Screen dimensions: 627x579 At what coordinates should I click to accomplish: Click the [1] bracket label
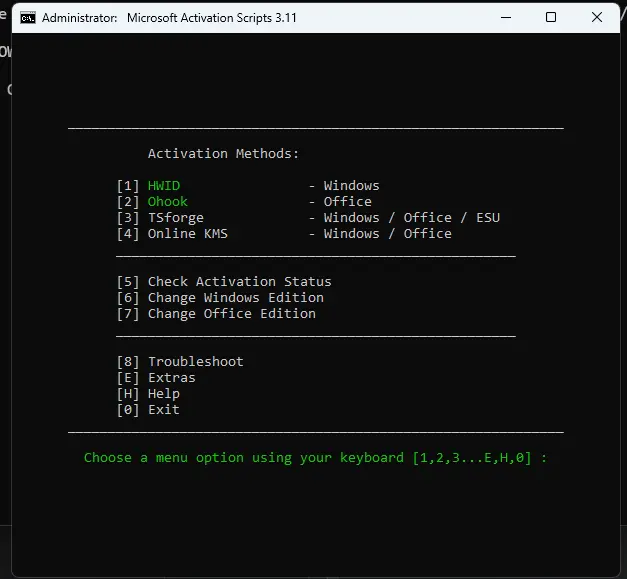128,186
